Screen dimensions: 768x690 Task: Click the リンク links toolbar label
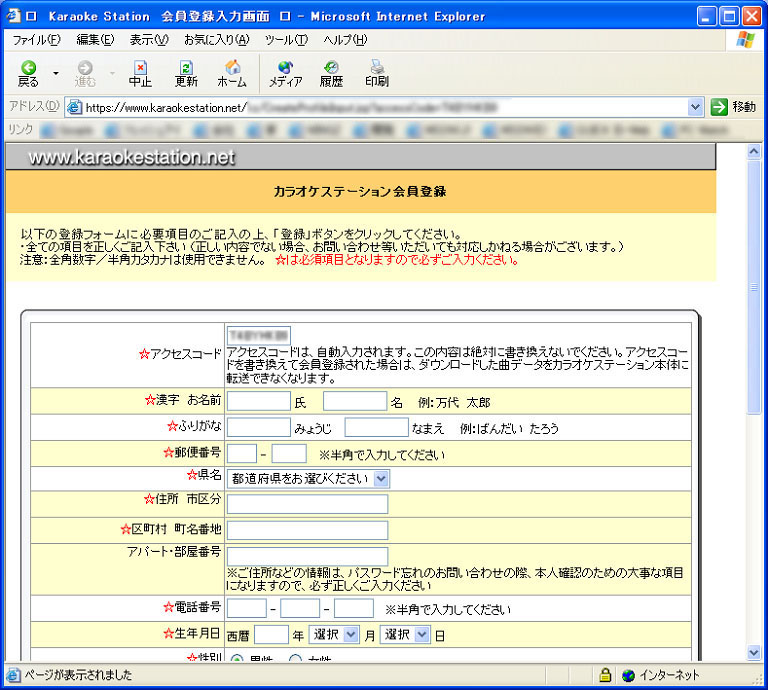(x=21, y=129)
